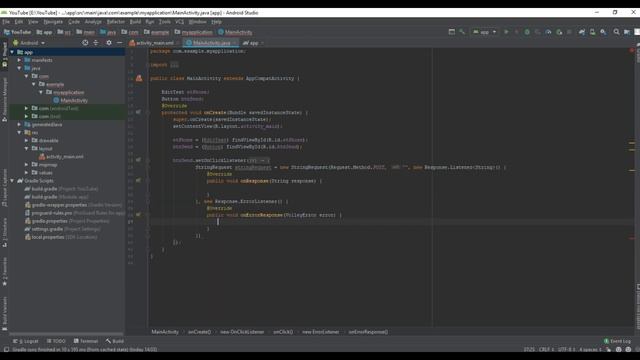The height and width of the screenshot is (360, 640).
Task: Switch to the app gradle editor tab
Action: coord(253,43)
